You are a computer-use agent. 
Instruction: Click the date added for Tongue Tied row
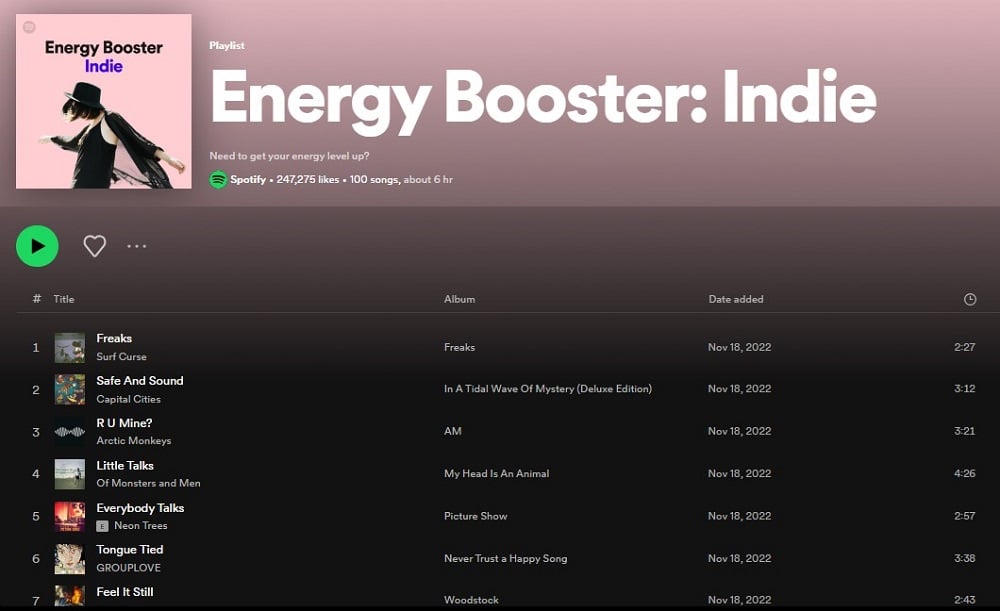point(739,558)
